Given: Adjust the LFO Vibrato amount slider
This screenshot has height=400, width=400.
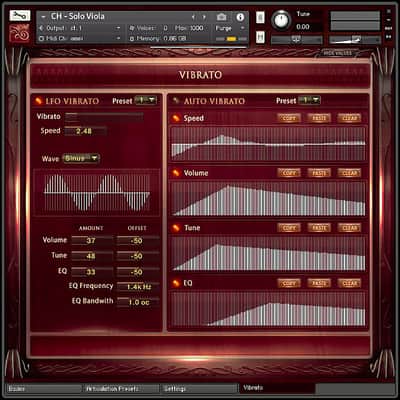Looking at the screenshot, I should tap(104, 116).
